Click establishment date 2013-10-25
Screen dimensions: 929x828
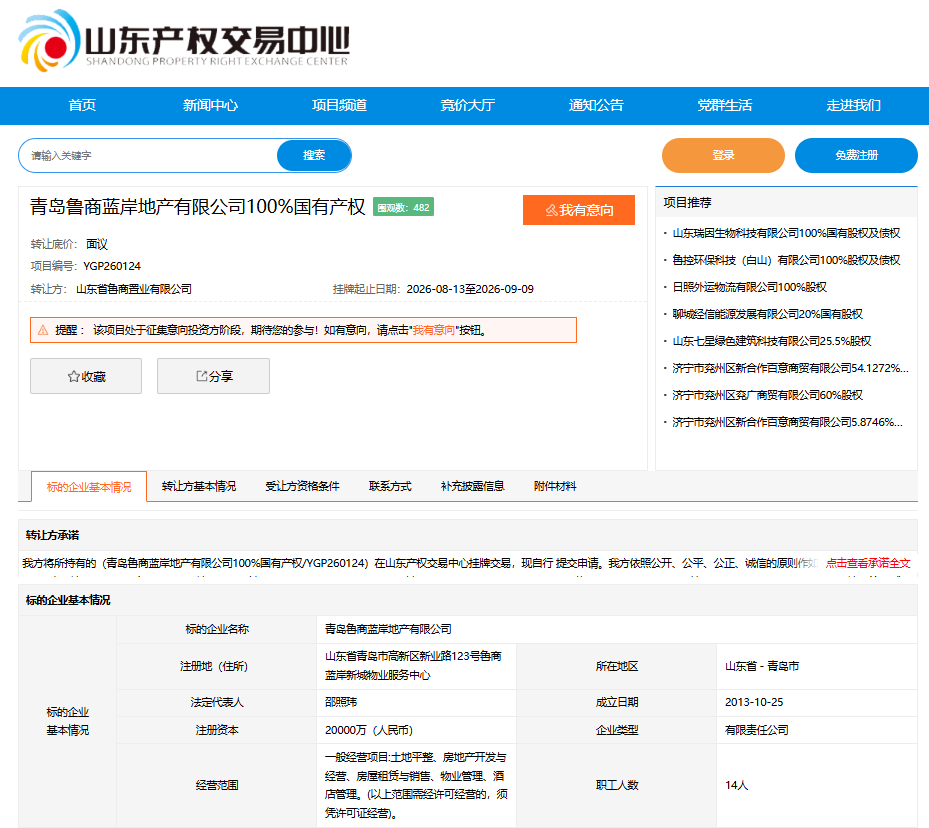[754, 702]
